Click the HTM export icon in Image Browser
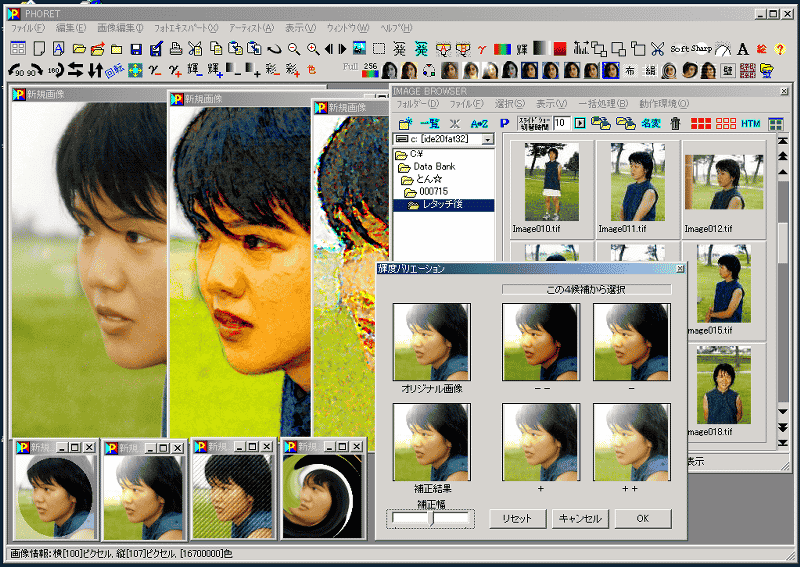The height and width of the screenshot is (567, 800). [751, 123]
